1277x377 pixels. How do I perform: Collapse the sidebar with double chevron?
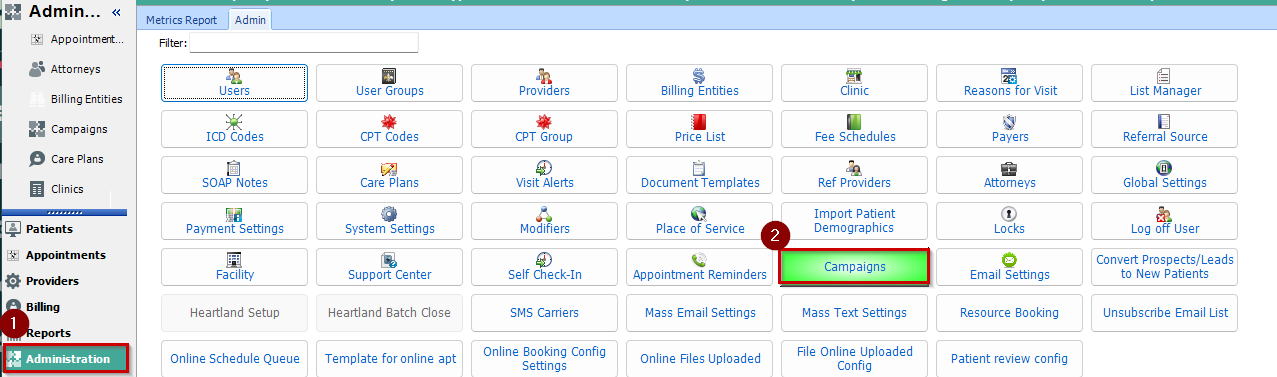click(115, 13)
